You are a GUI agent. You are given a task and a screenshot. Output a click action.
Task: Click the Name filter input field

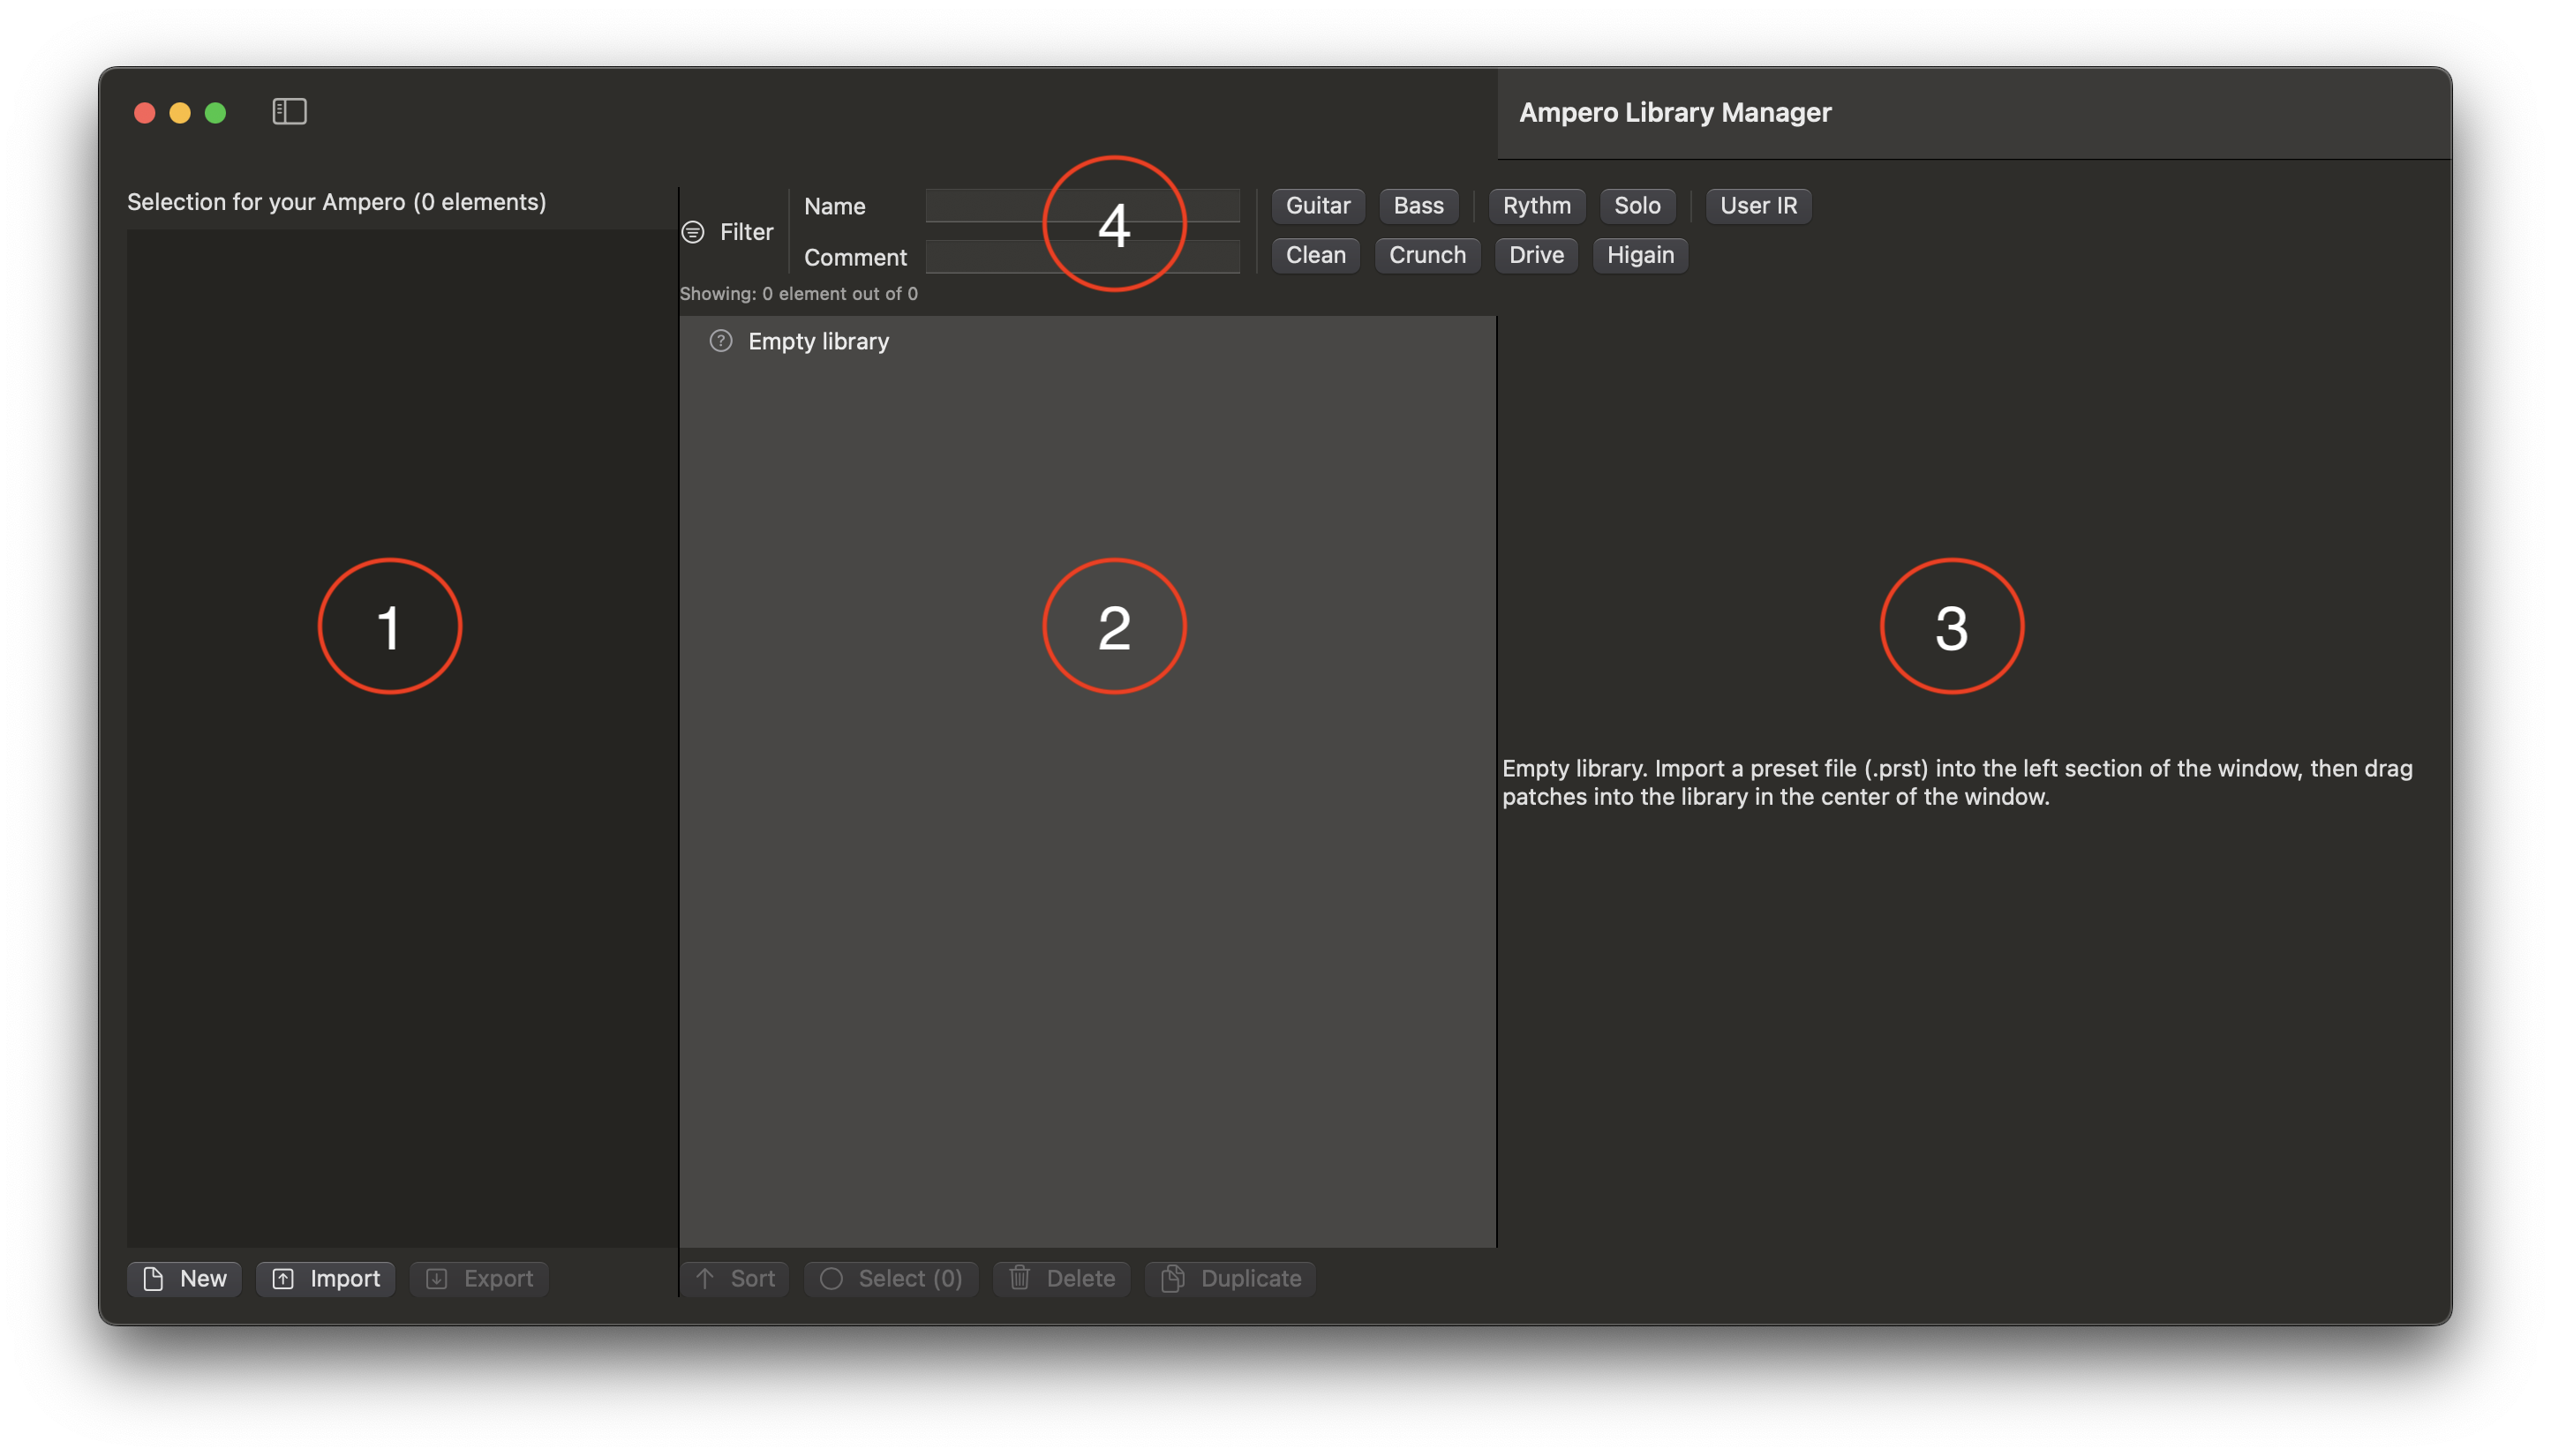pyautogui.click(x=1083, y=206)
